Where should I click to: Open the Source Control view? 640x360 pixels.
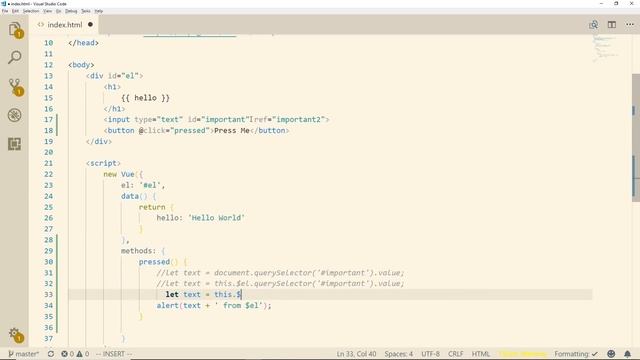[x=15, y=87]
